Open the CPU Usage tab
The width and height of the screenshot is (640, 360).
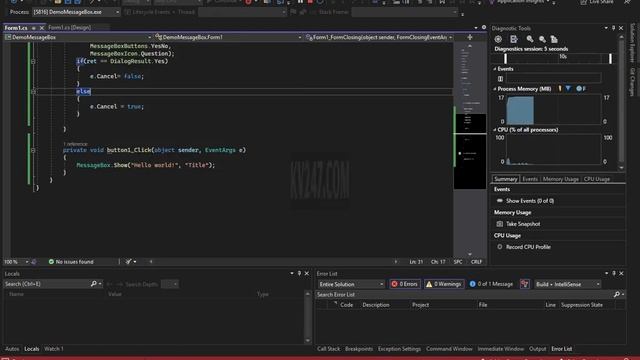[596, 179]
